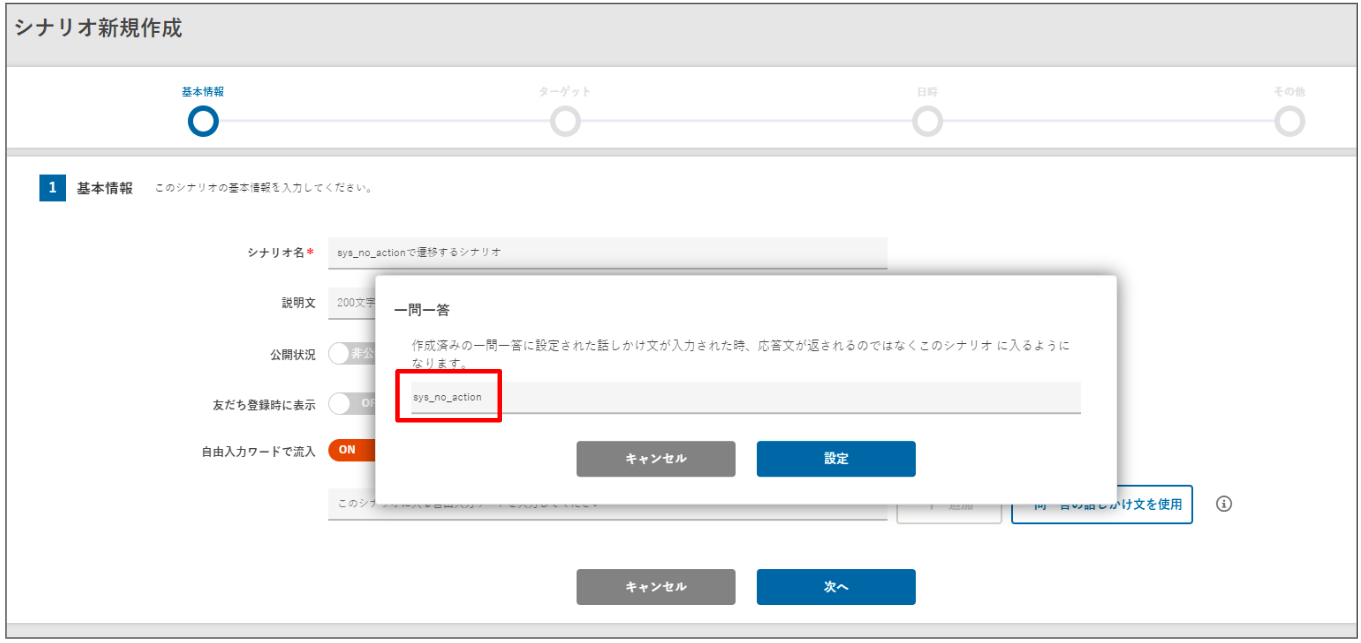Screen dimensions: 1361x643
Task: Click the bottom キャンセル button beside 次へ
Action: point(655,587)
